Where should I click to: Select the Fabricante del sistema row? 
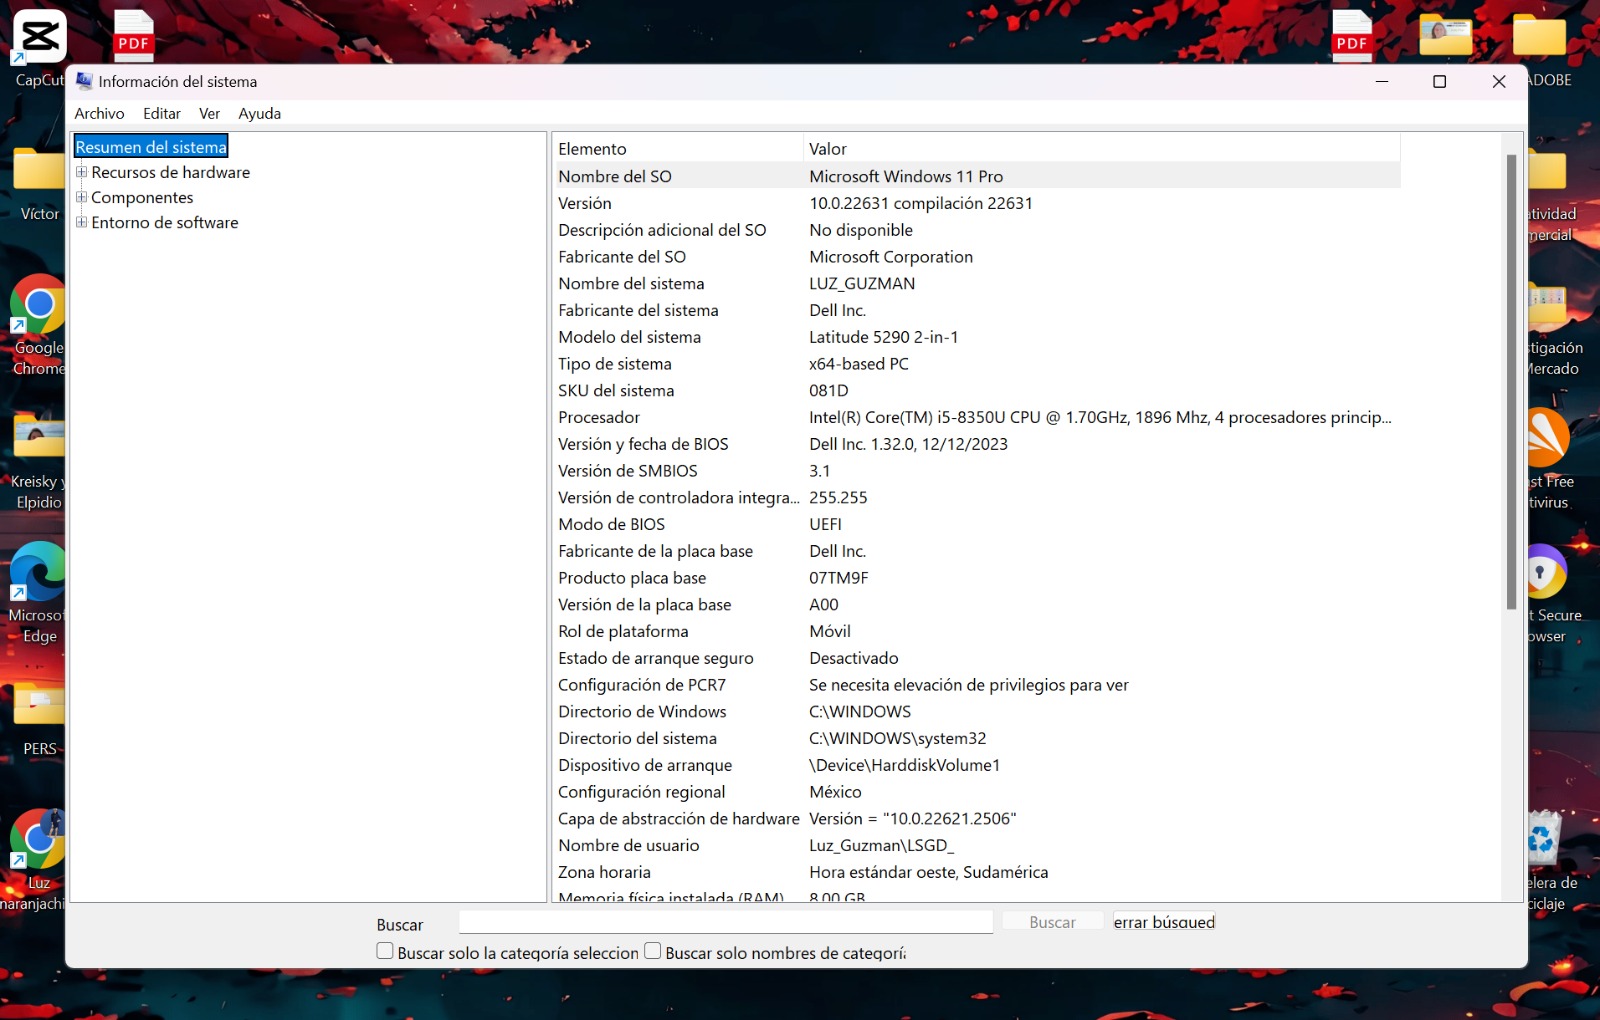(x=977, y=310)
